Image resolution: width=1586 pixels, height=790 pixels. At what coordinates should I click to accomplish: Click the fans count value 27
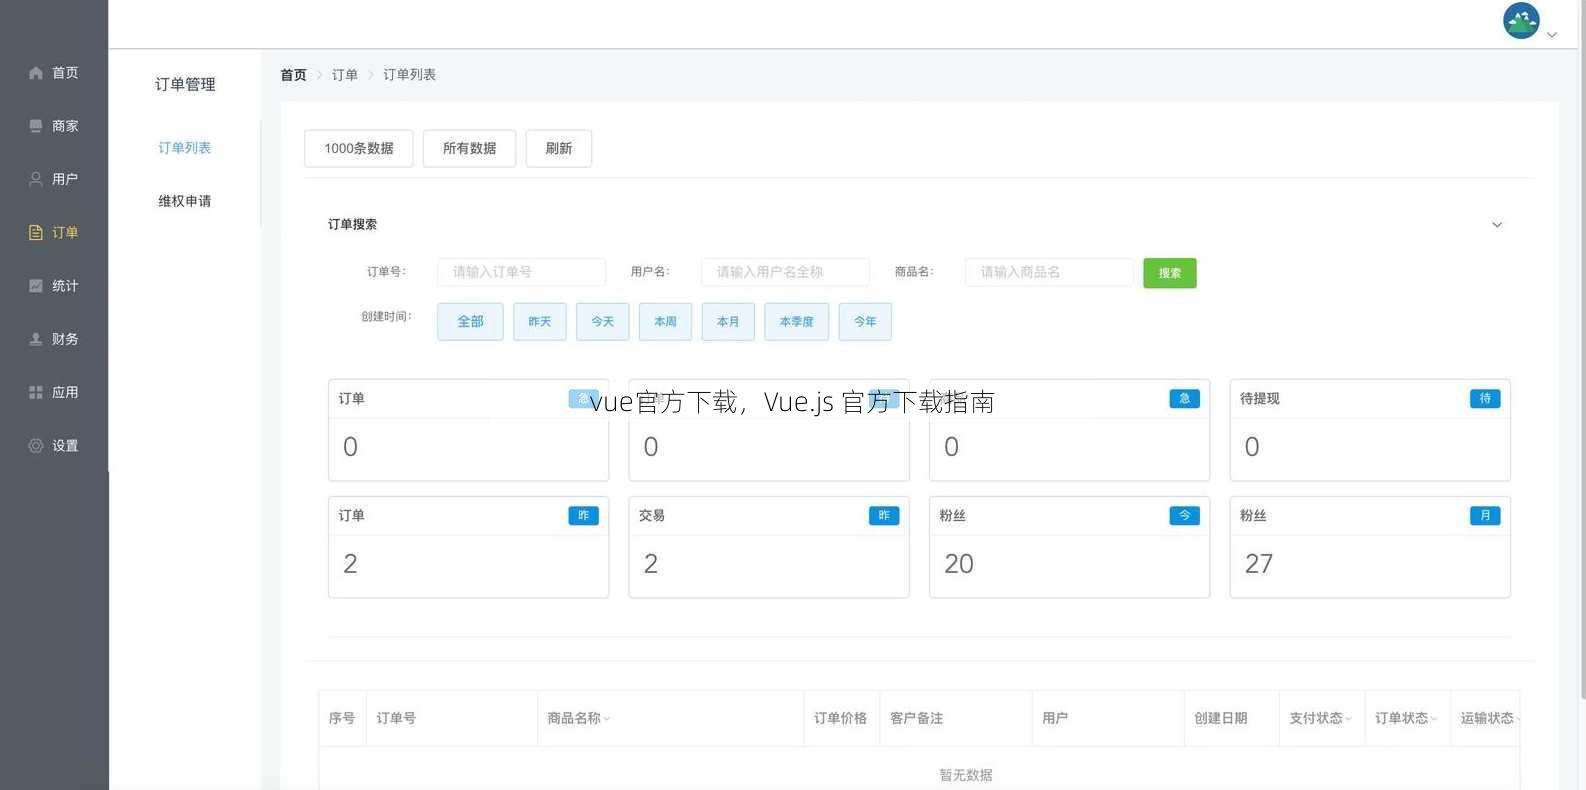1259,564
